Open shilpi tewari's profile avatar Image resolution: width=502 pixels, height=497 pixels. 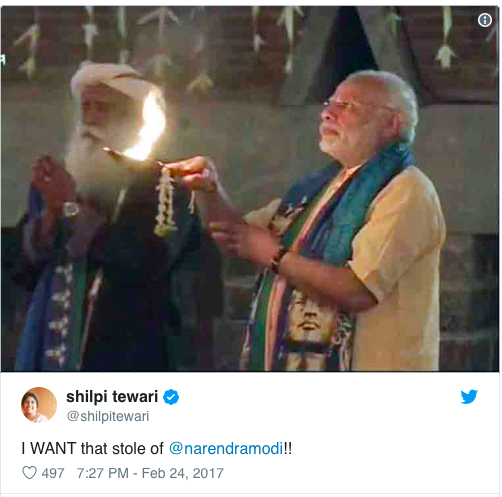pos(39,405)
